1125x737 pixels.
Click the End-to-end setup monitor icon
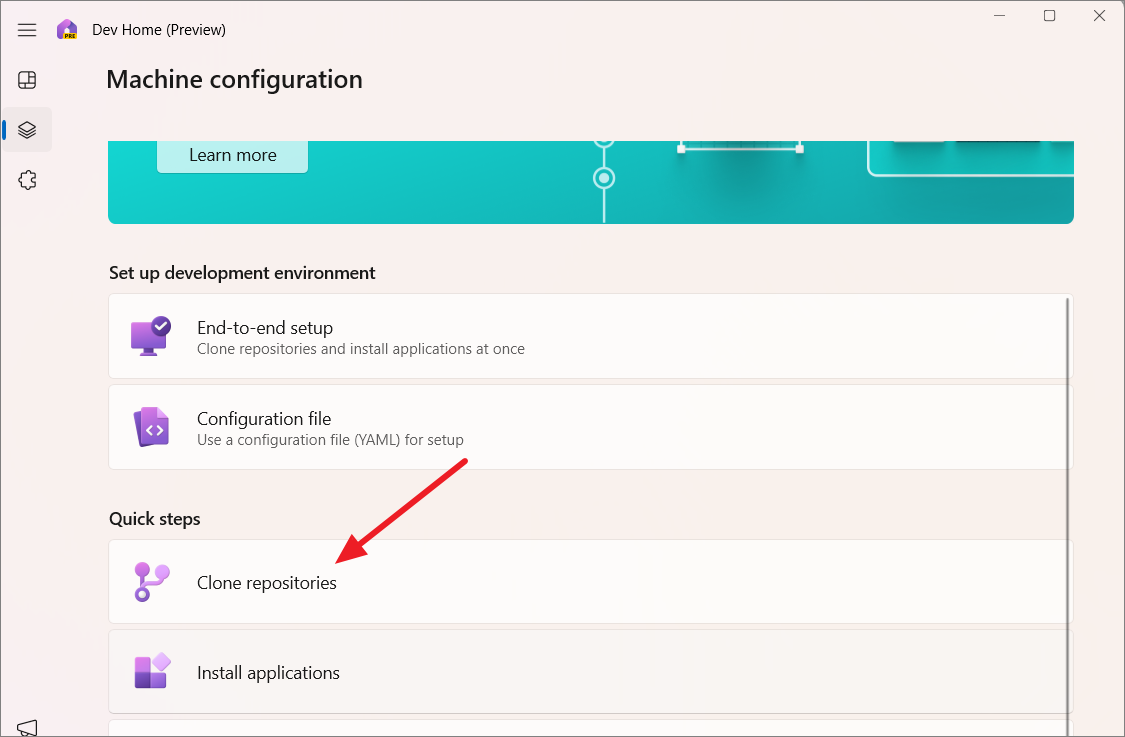[151, 336]
